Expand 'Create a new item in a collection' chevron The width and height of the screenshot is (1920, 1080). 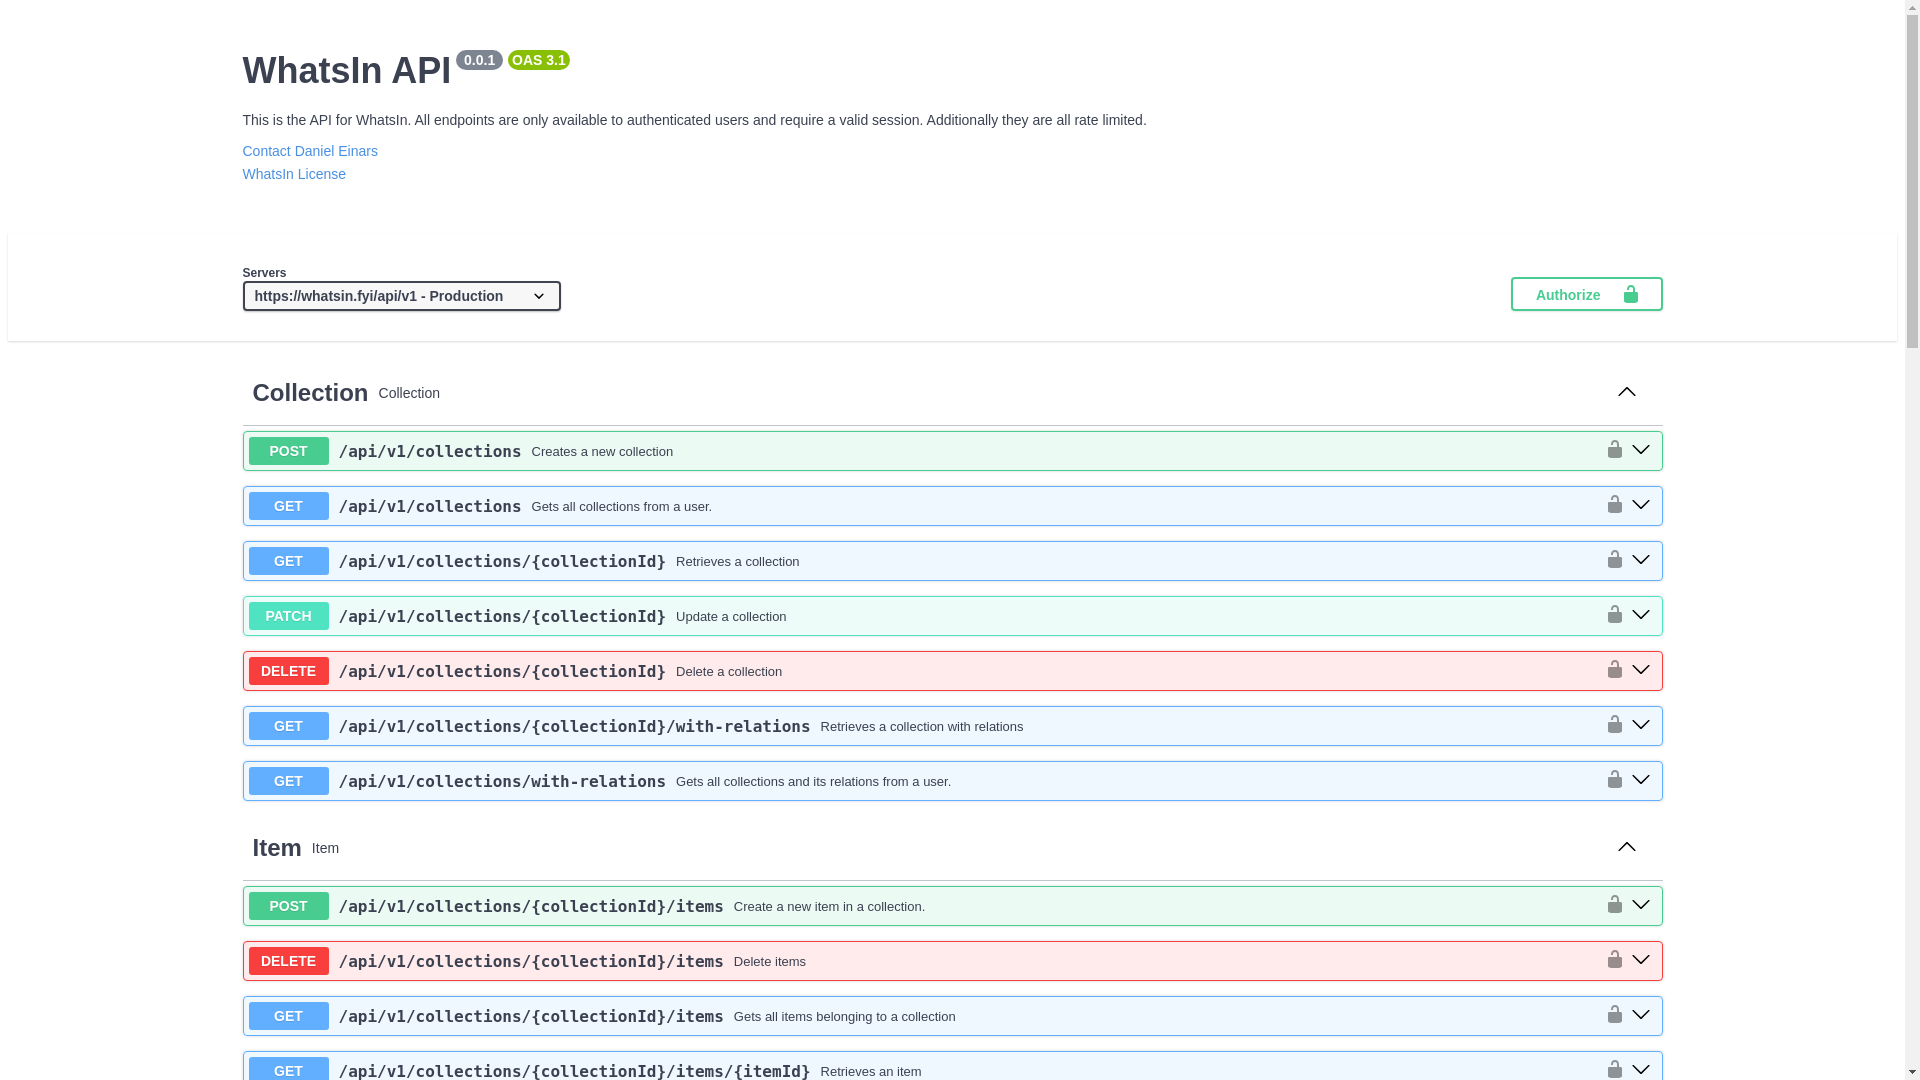(1641, 905)
